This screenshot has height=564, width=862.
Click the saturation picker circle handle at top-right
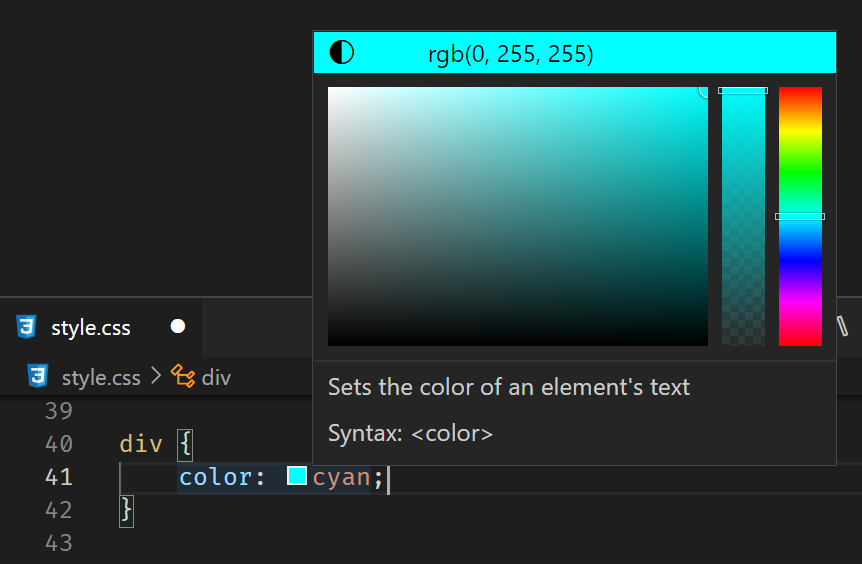[704, 91]
